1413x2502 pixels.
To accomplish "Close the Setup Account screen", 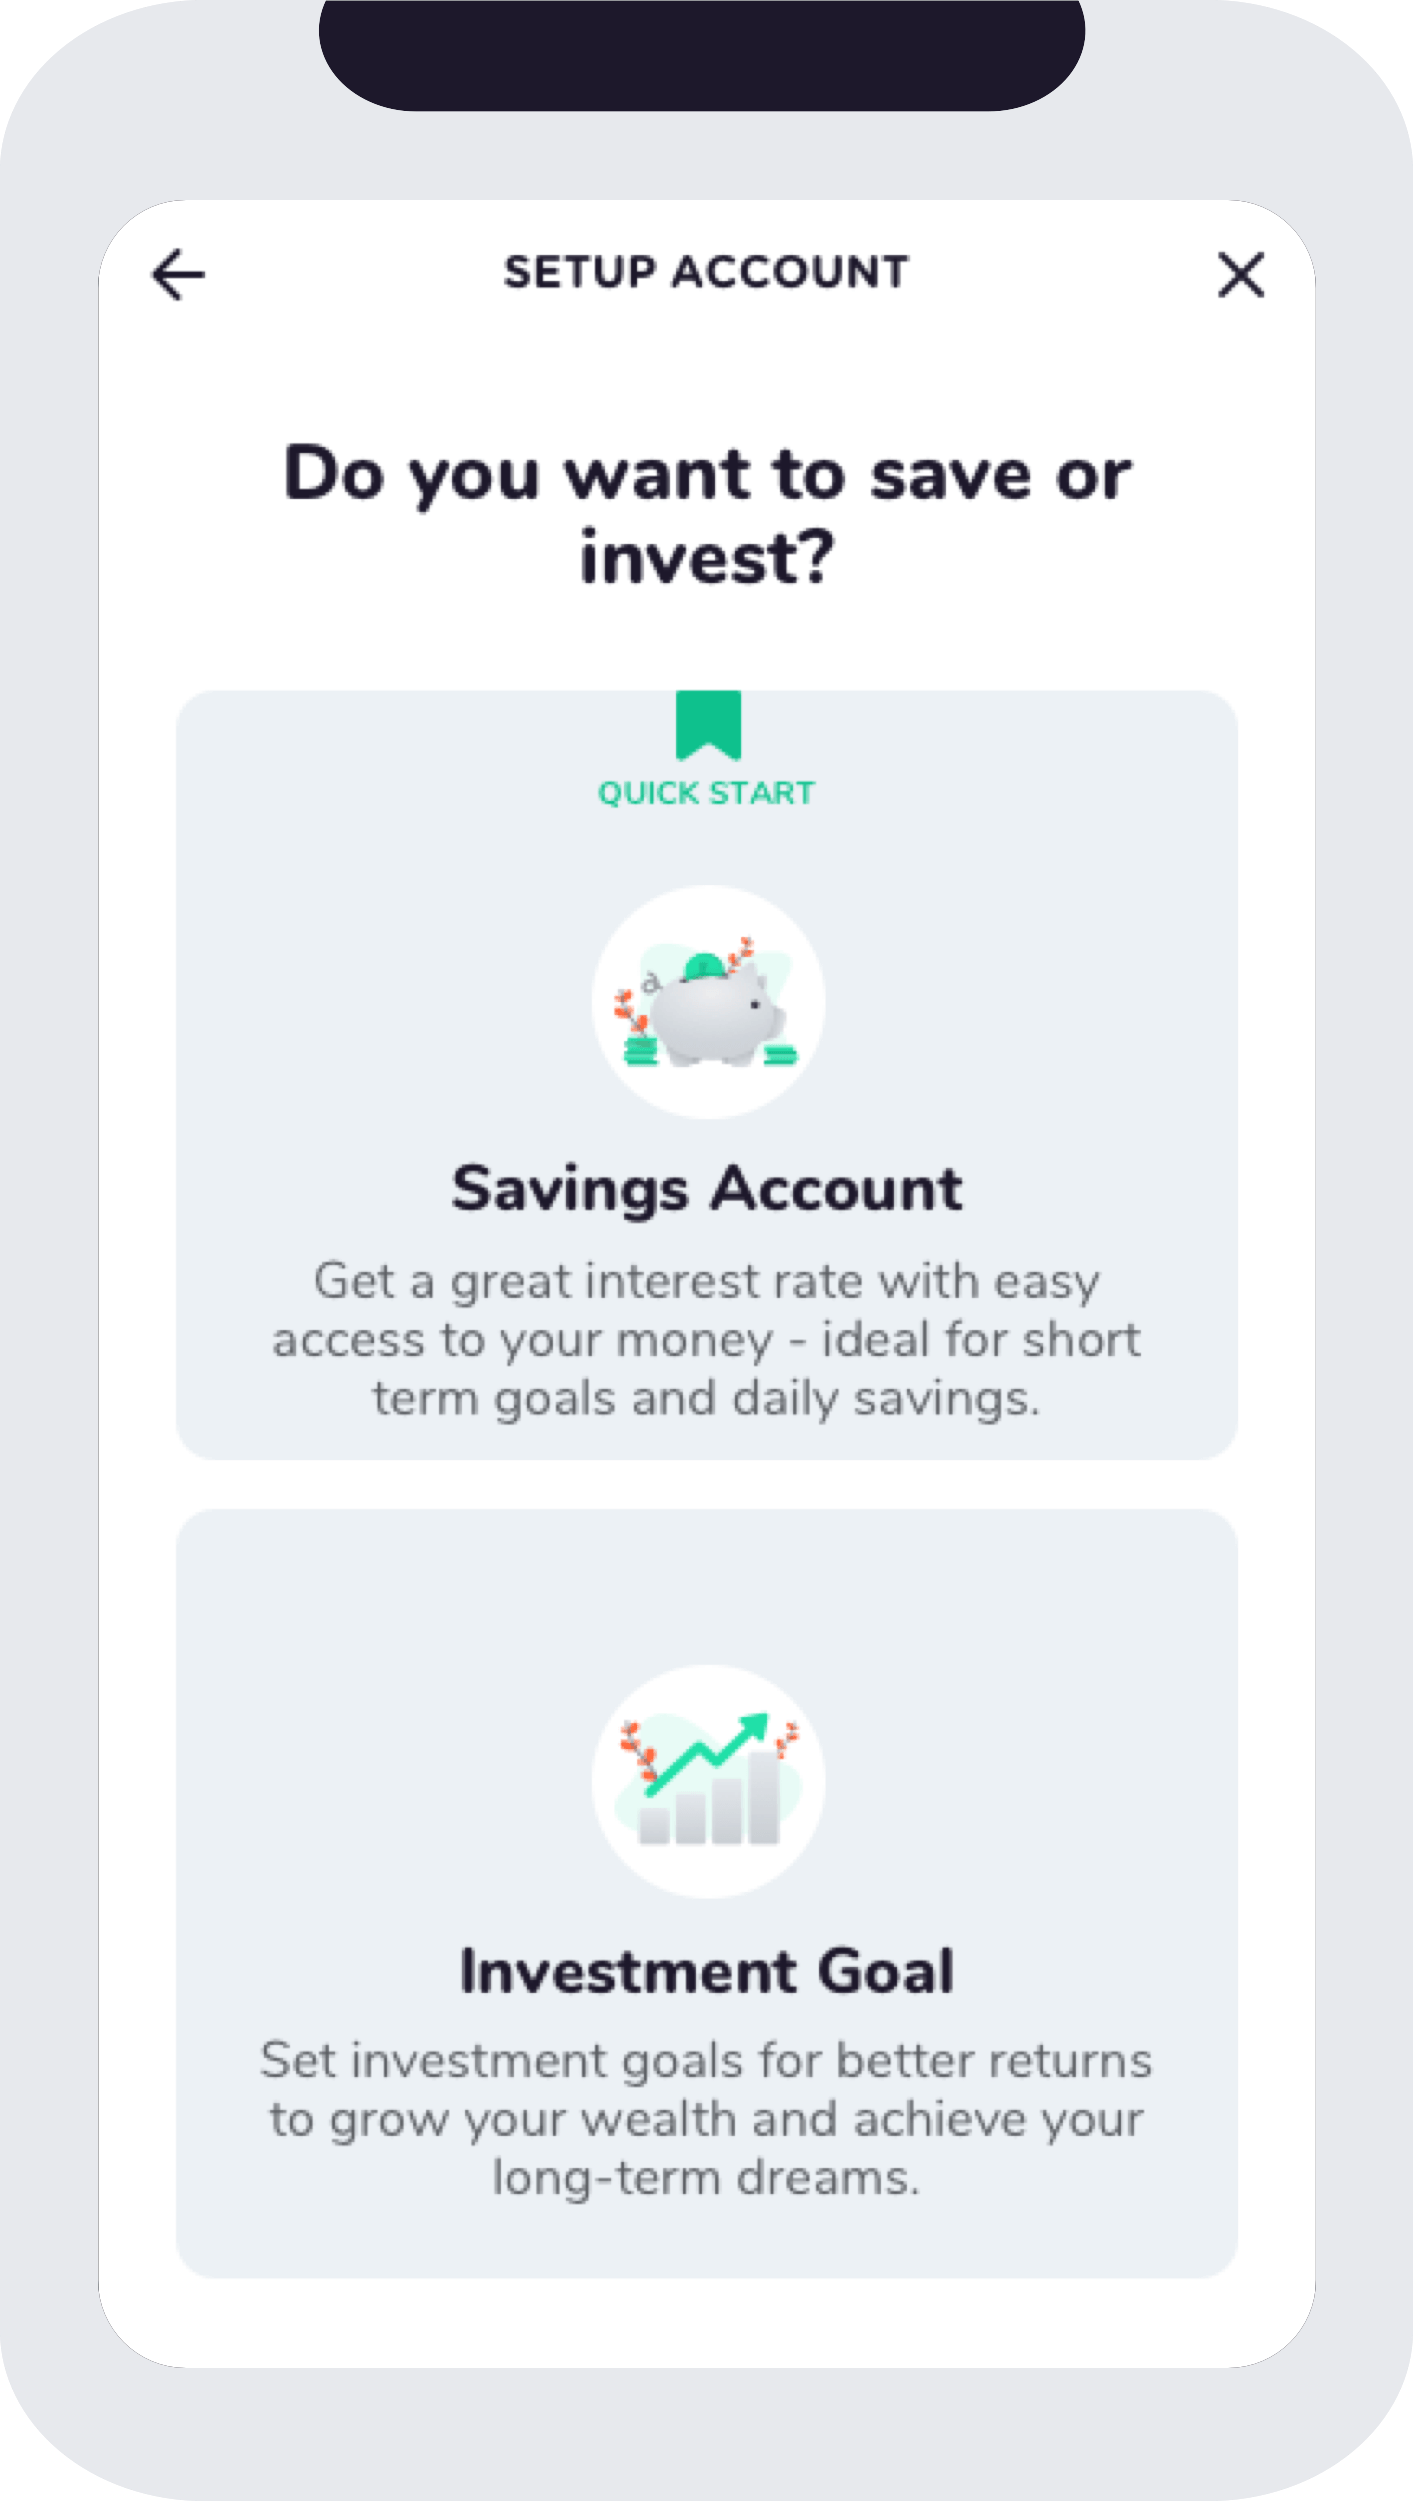I will (1241, 275).
